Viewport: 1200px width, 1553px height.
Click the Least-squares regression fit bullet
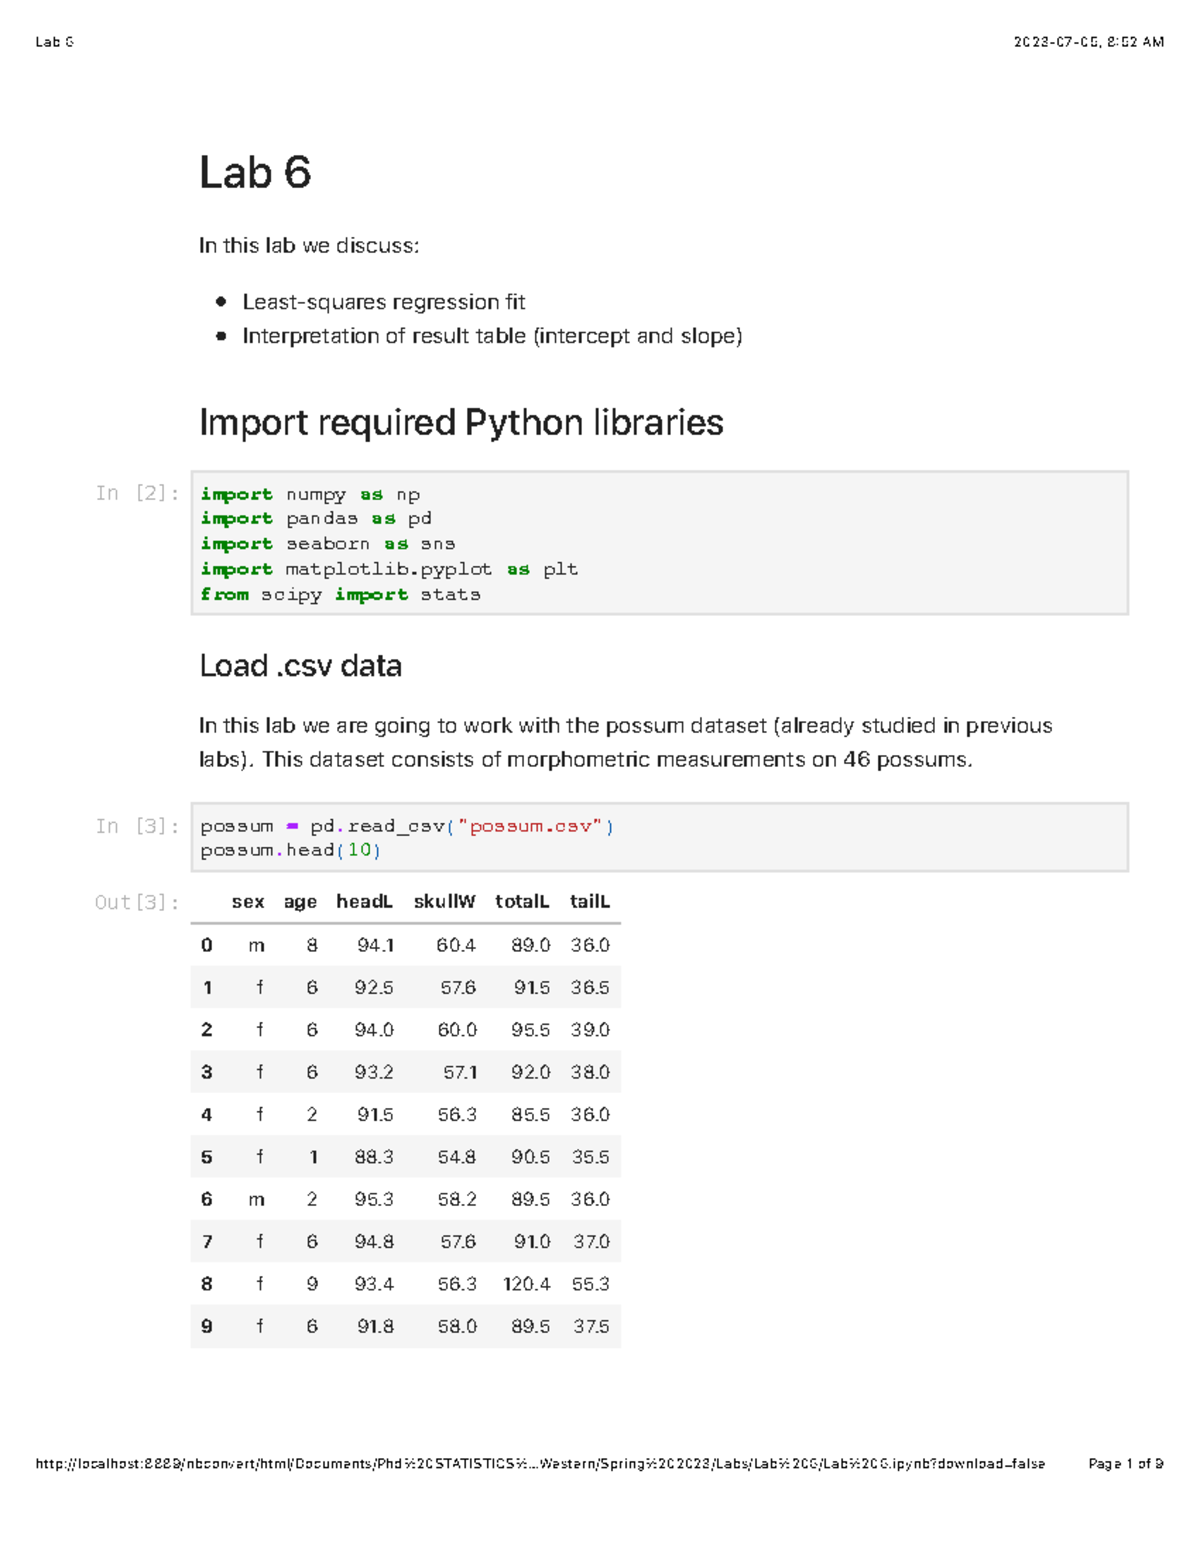pos(383,302)
